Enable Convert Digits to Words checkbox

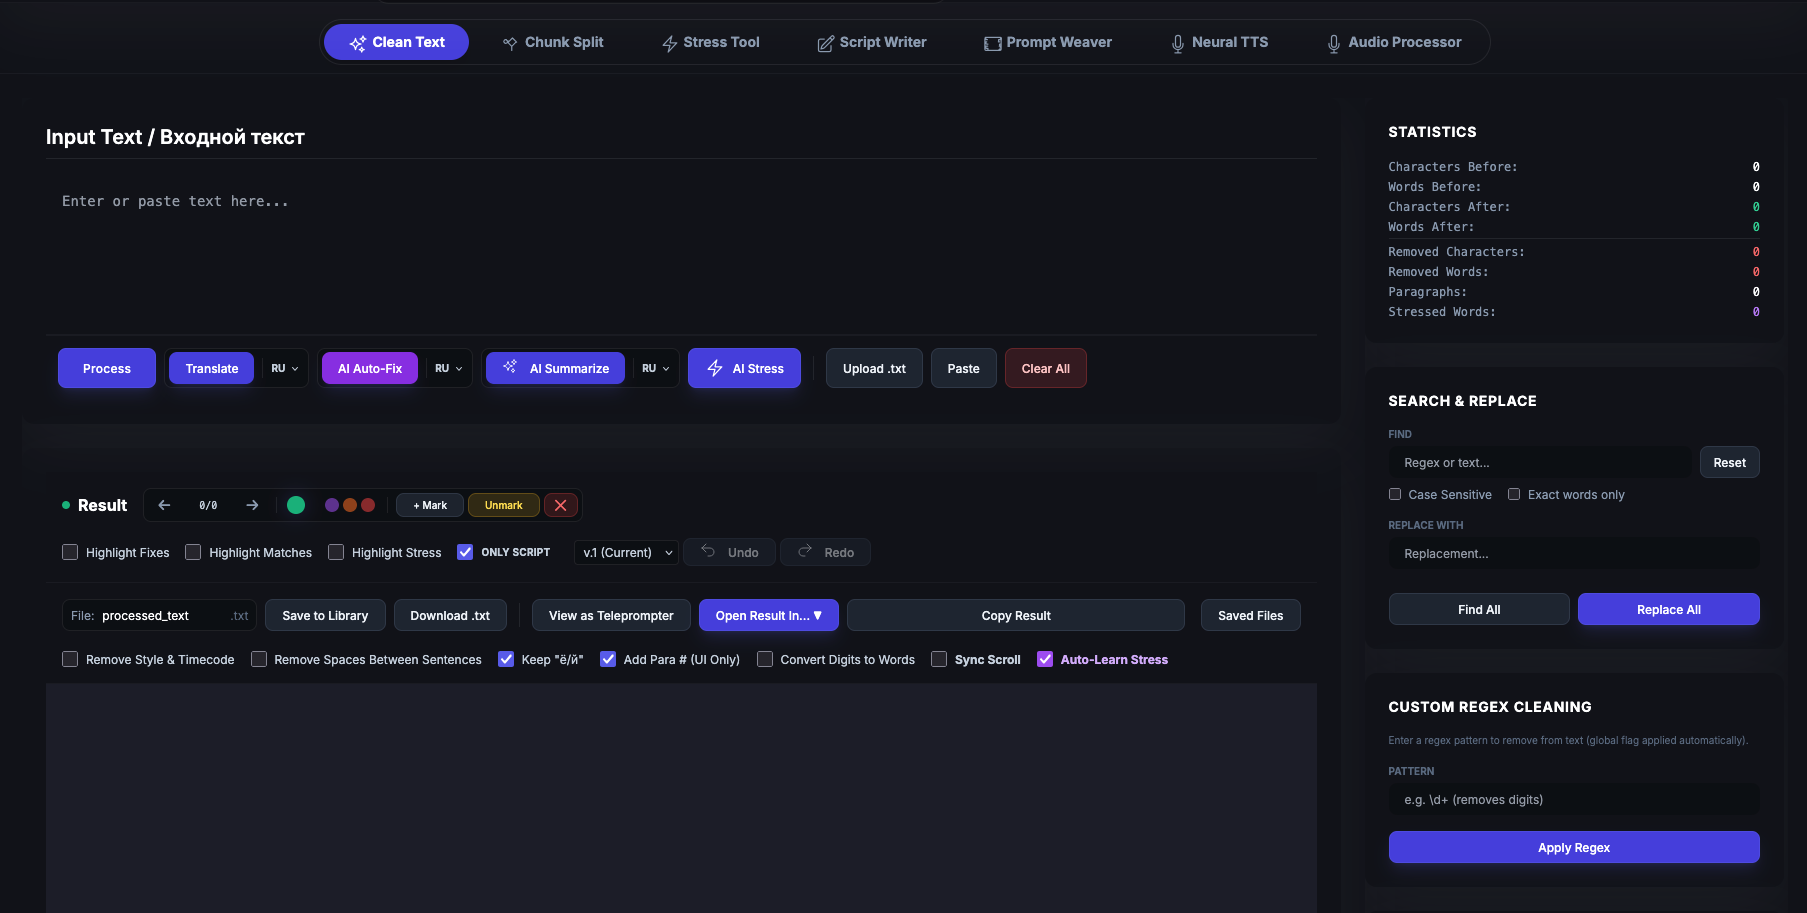click(x=765, y=659)
